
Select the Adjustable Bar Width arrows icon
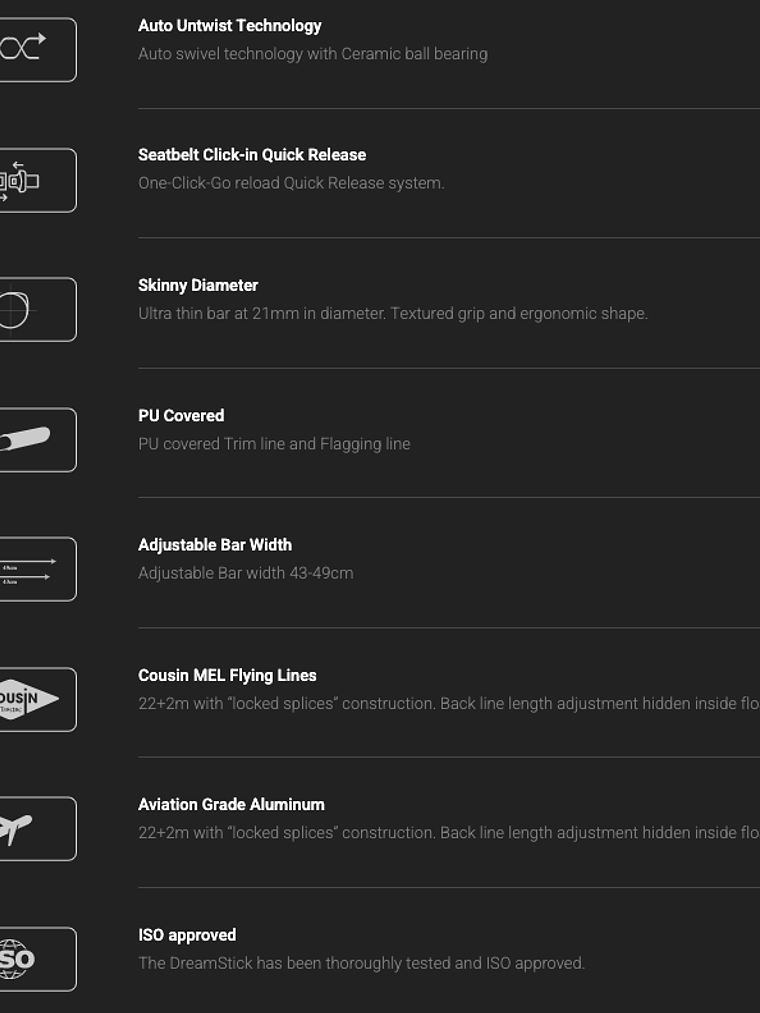[x=28, y=569]
